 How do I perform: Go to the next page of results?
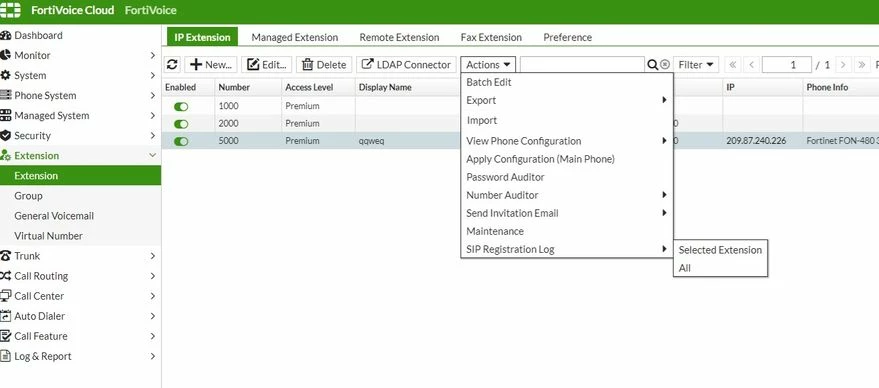(843, 65)
